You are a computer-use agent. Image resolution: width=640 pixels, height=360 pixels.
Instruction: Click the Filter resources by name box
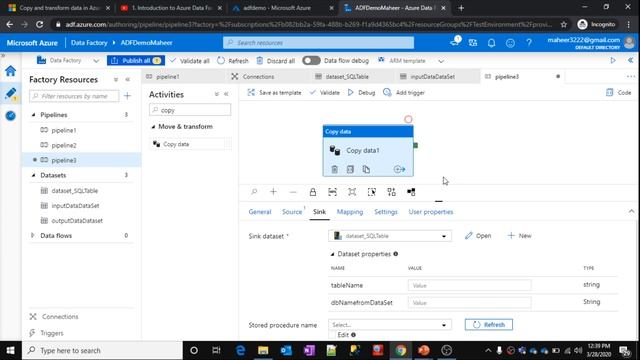(x=74, y=96)
